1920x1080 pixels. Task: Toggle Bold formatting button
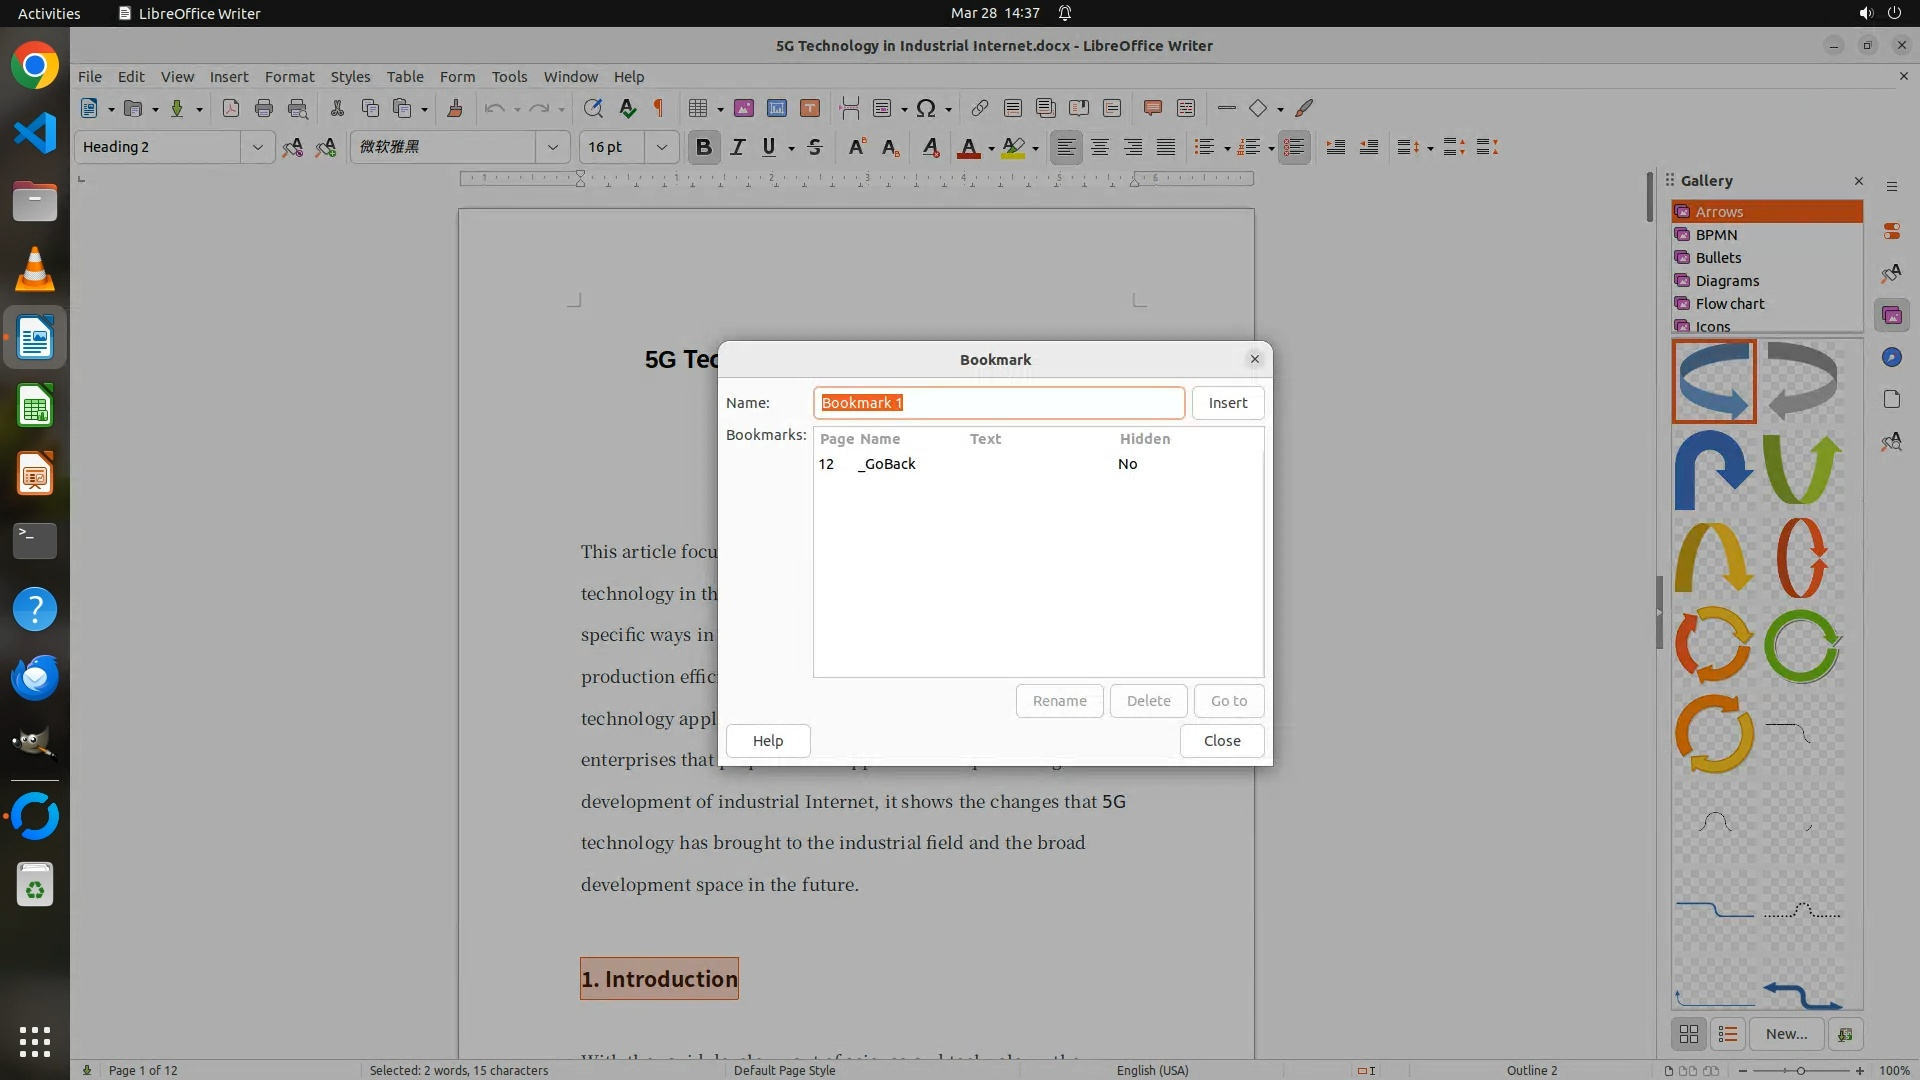703,147
